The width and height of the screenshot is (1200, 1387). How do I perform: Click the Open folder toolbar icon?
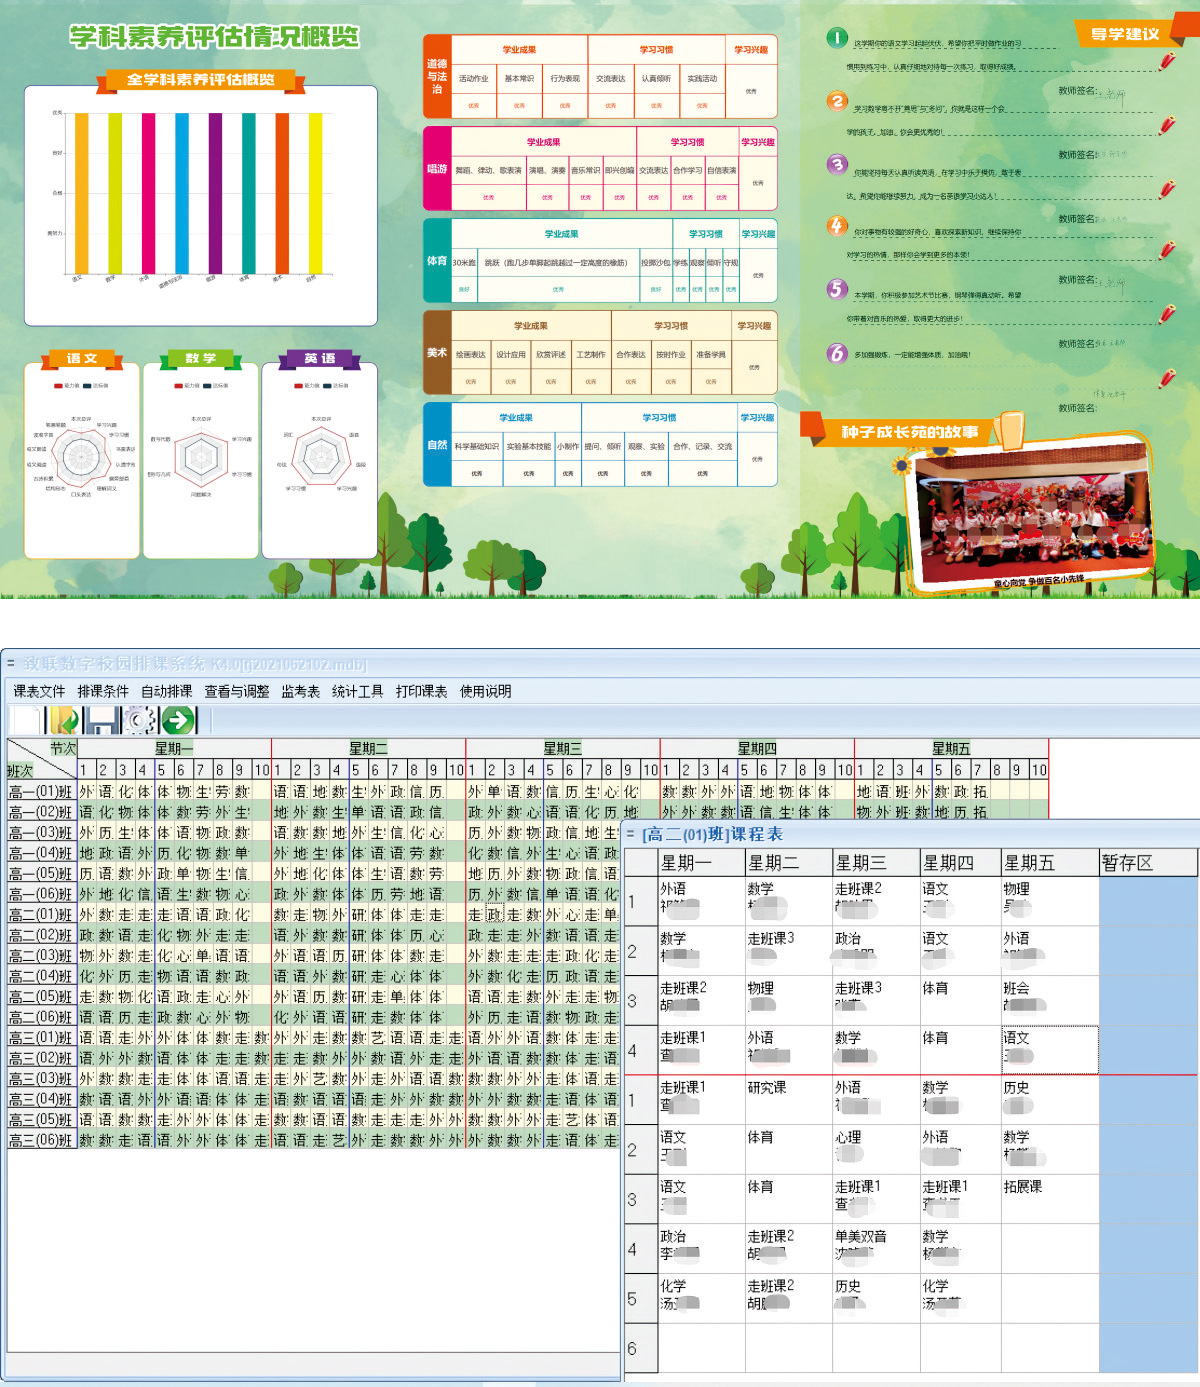tap(65, 720)
